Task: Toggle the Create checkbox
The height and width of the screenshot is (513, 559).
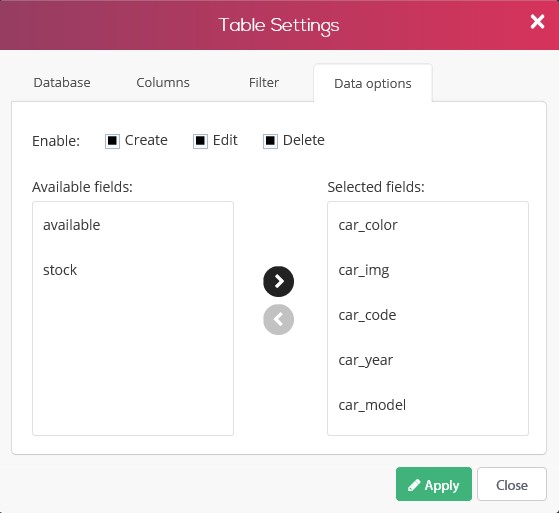Action: (x=112, y=141)
